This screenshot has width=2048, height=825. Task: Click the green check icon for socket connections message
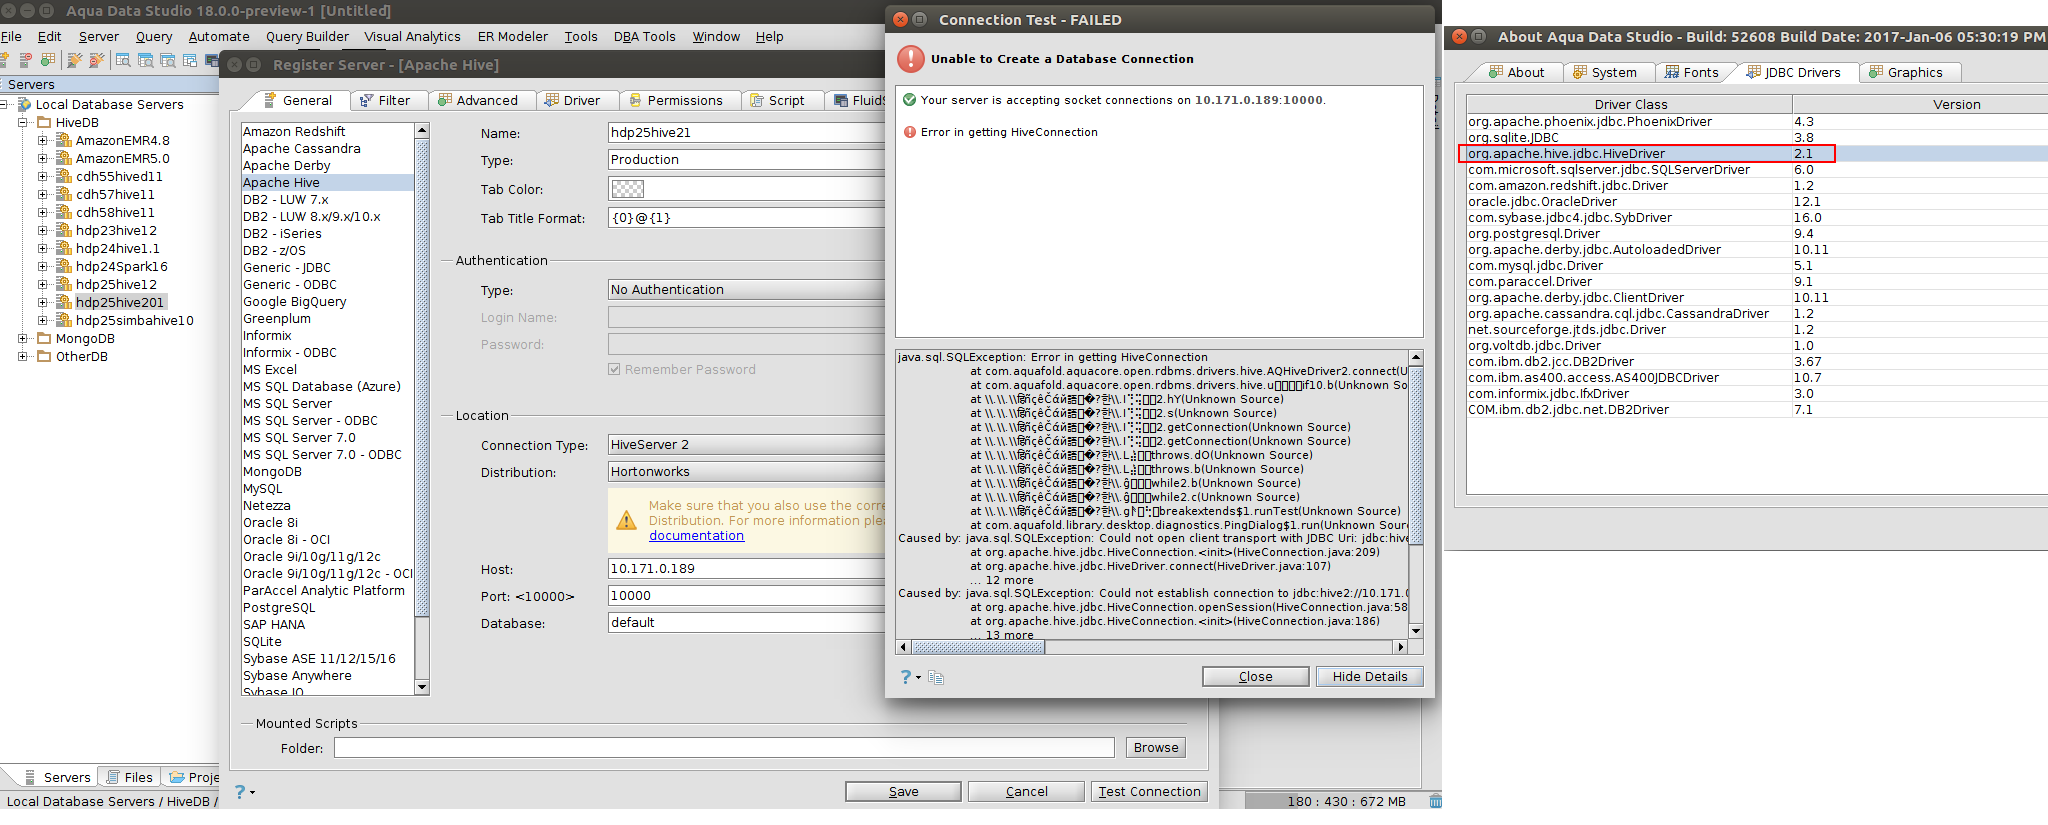pos(910,100)
